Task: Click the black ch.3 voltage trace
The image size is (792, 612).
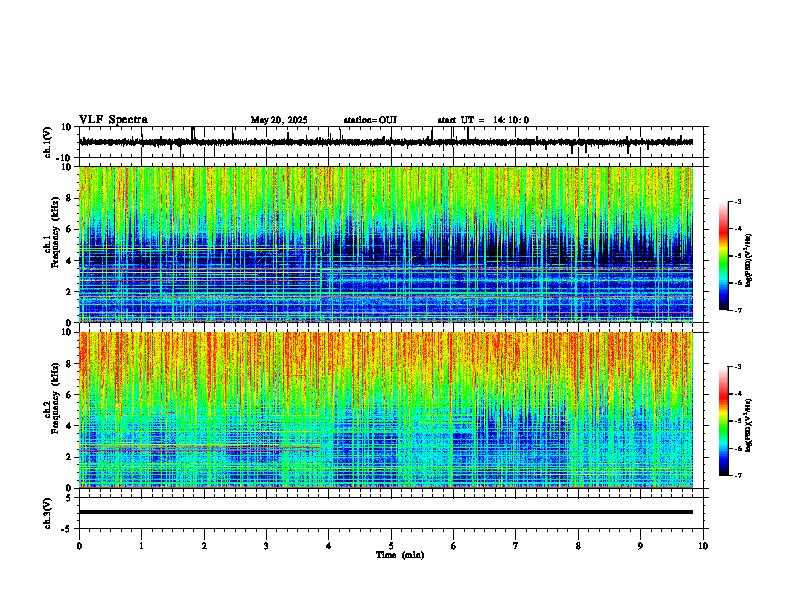Action: click(x=386, y=512)
